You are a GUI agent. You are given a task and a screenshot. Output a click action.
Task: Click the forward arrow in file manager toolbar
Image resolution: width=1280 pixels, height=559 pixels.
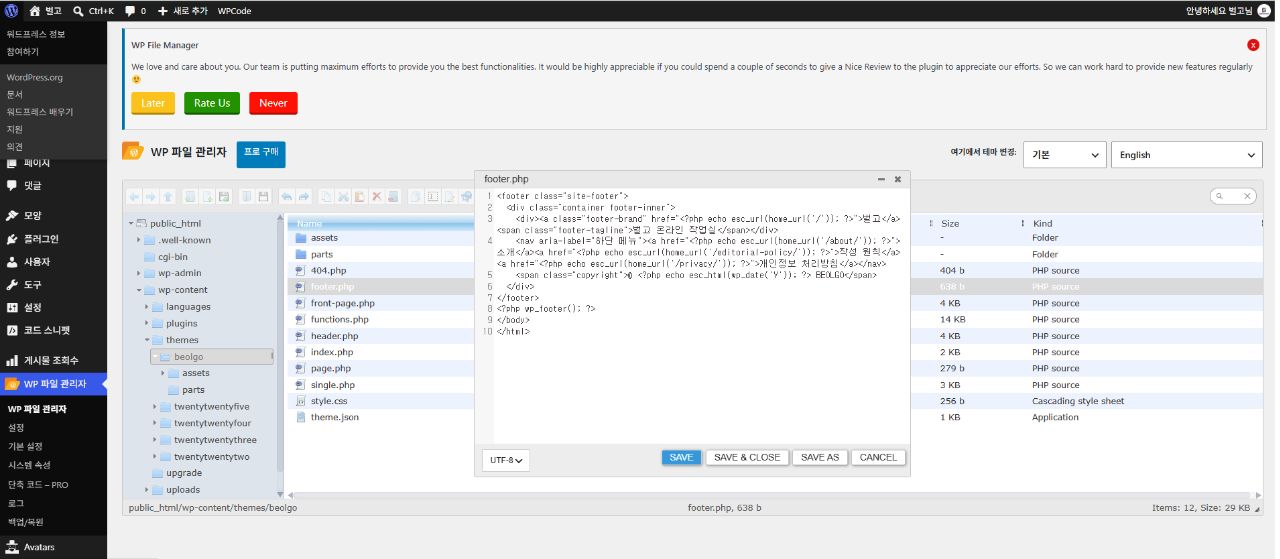pos(150,197)
